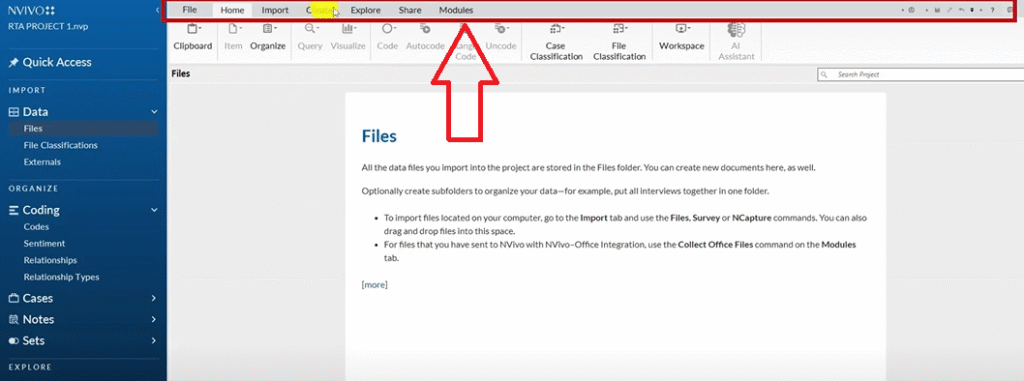The height and width of the screenshot is (381, 1024).
Task: Collapse the Data section chevron
Action: click(154, 112)
